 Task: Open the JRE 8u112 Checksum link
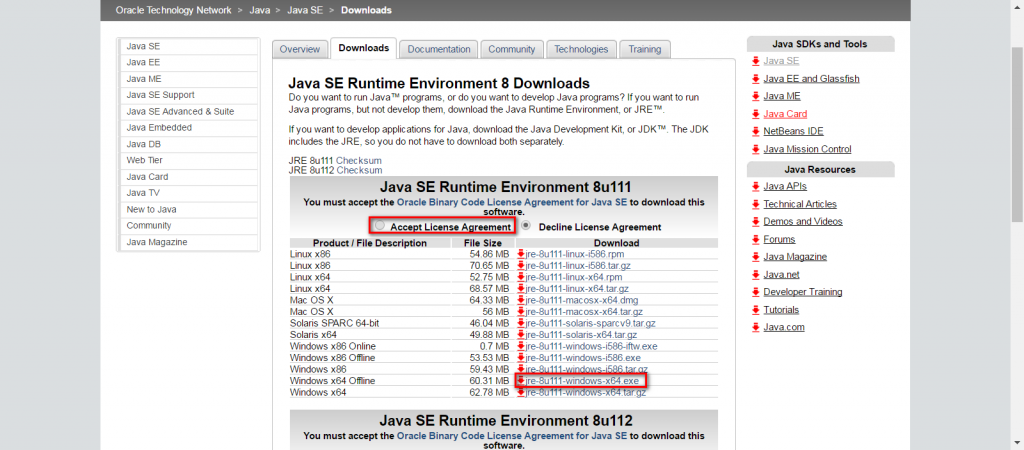point(359,170)
